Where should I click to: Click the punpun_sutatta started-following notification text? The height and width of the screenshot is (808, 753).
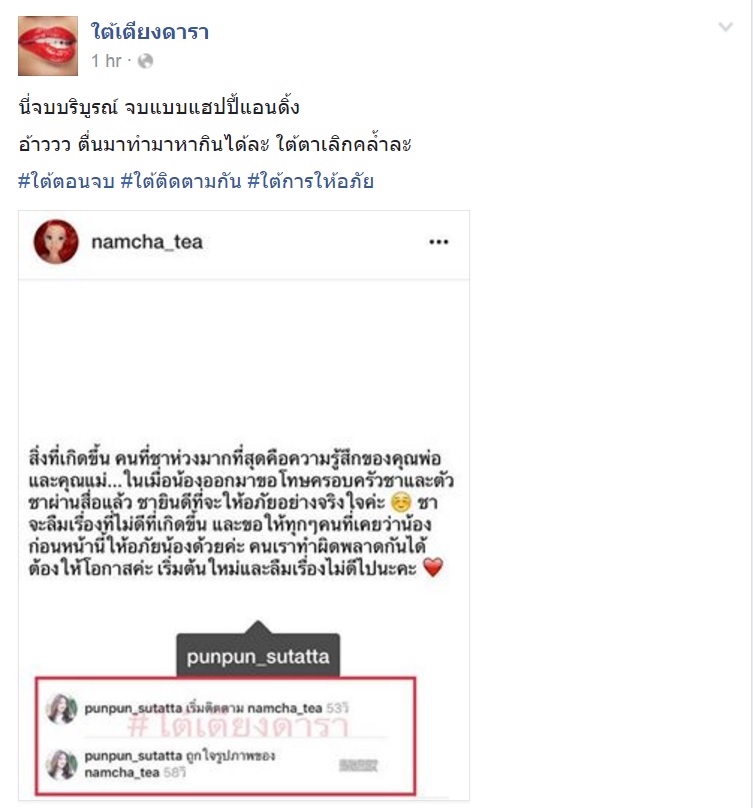point(216,708)
